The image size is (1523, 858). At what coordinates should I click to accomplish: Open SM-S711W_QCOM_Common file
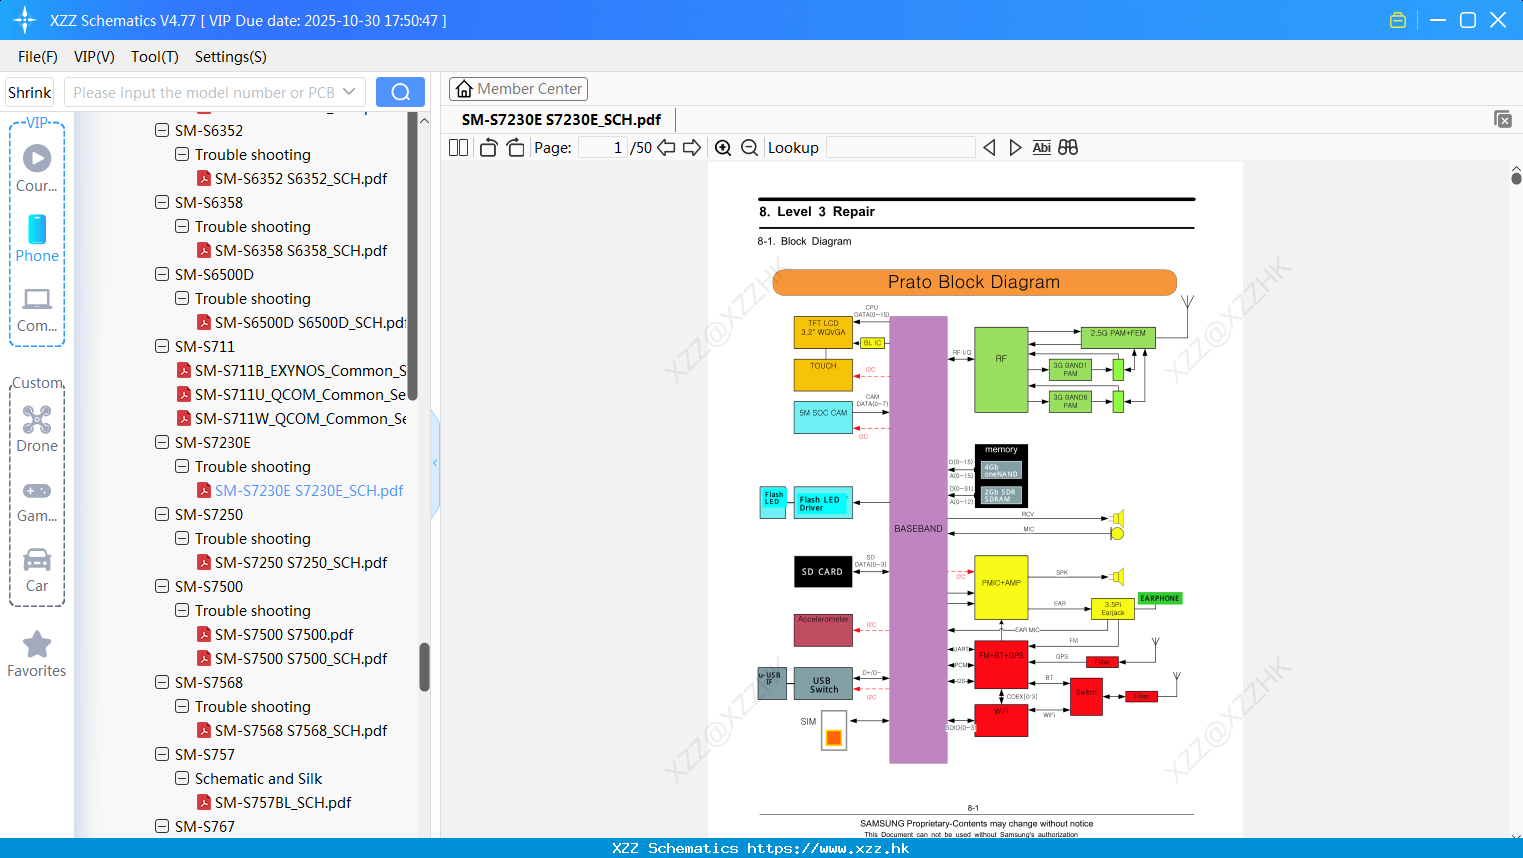tap(300, 418)
